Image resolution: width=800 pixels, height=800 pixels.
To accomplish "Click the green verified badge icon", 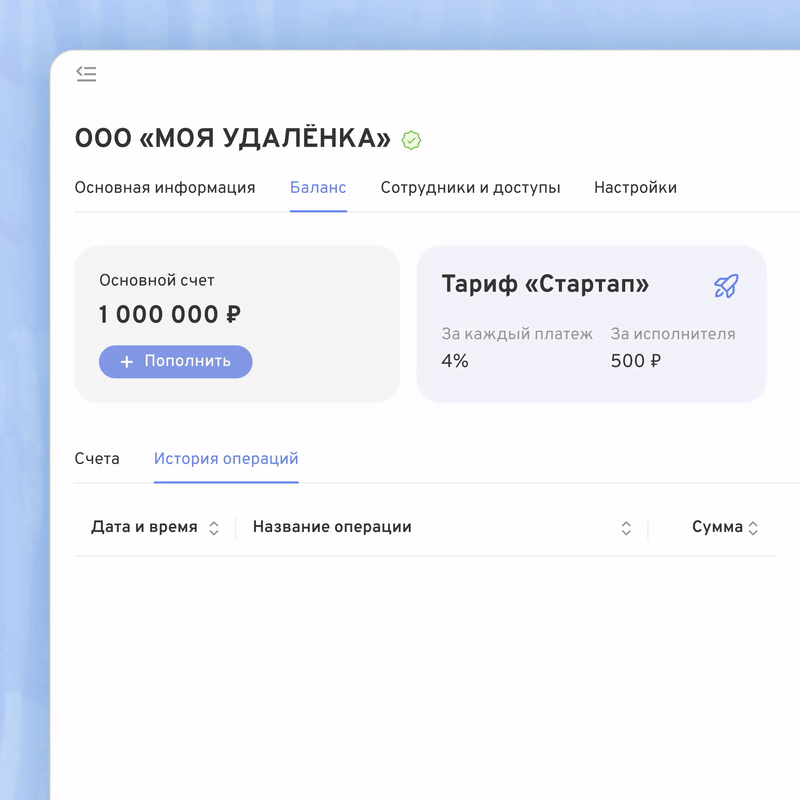I will [x=411, y=140].
